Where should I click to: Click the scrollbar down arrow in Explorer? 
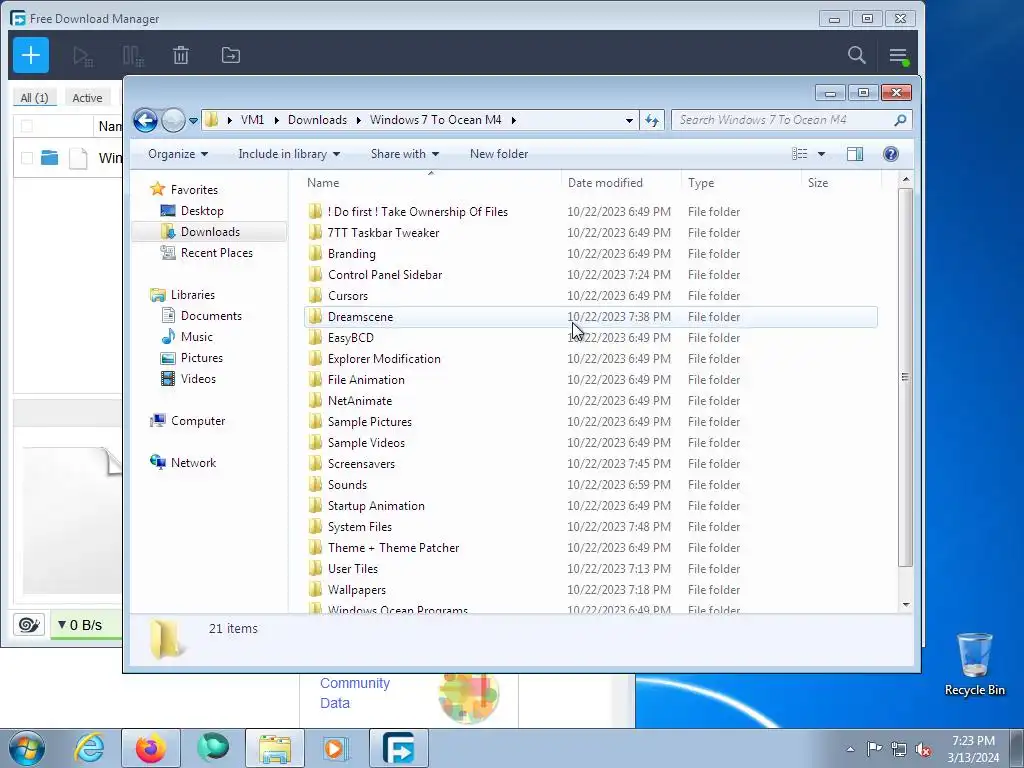tap(906, 605)
